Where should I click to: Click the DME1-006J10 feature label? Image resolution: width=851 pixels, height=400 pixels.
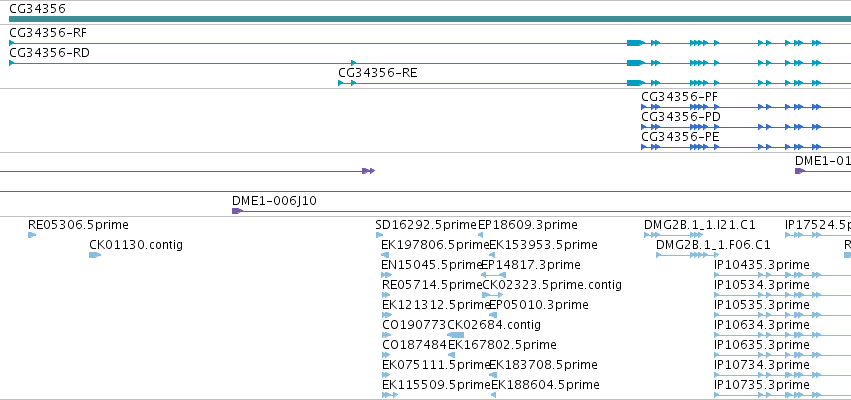[274, 201]
